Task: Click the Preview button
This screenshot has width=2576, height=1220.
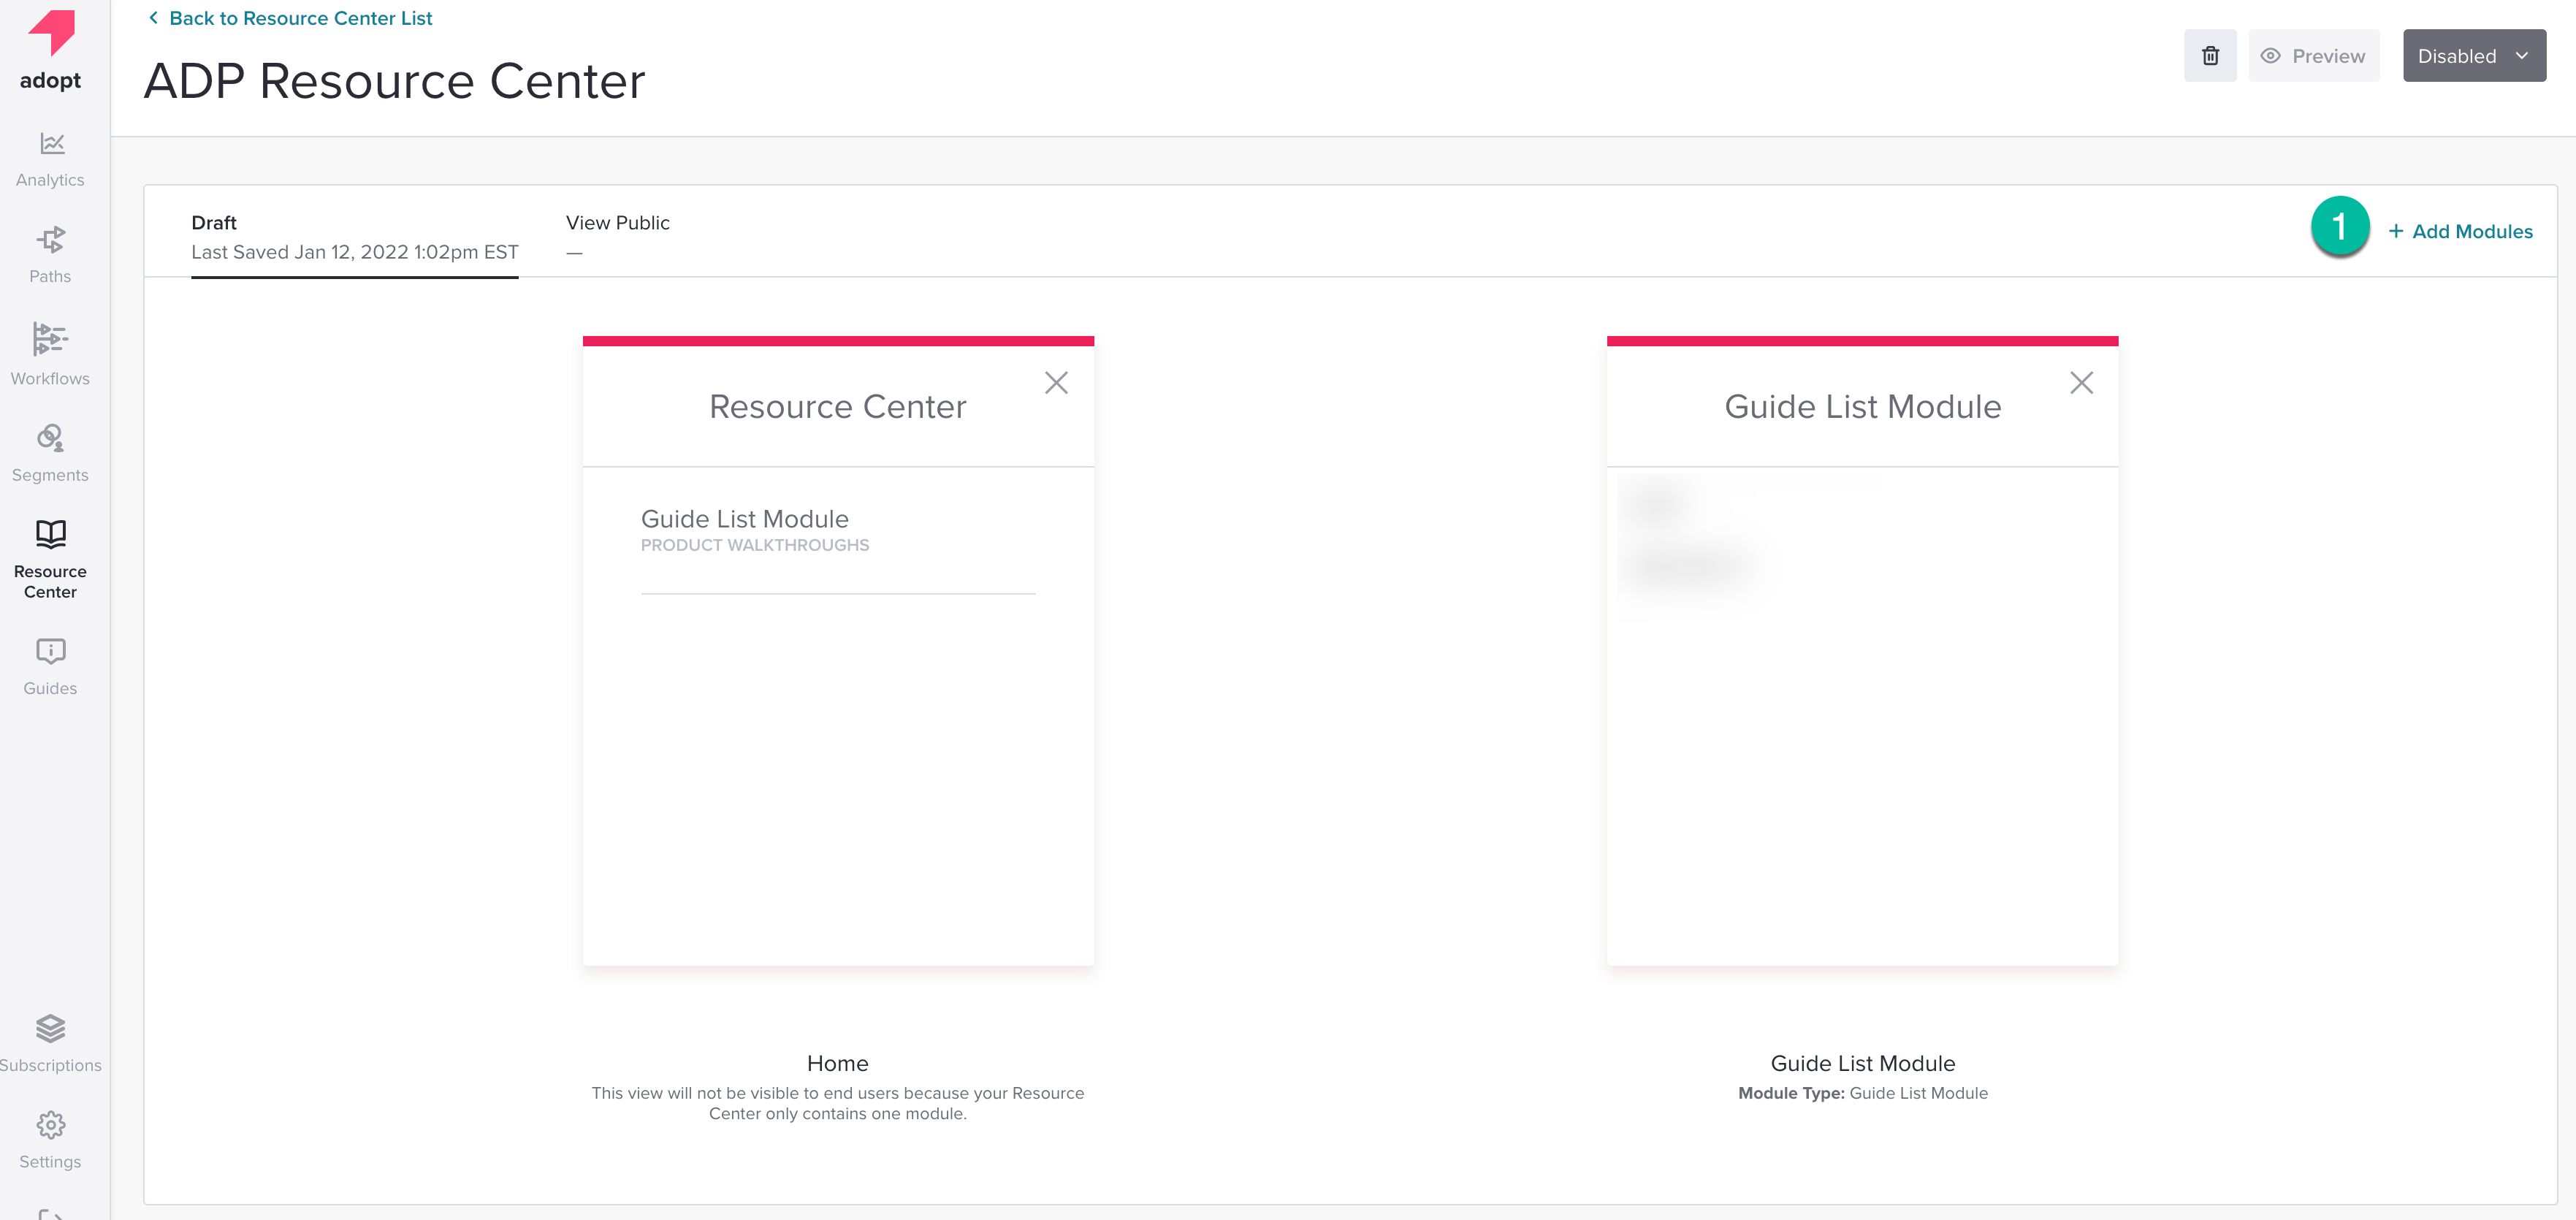Action: click(x=2314, y=56)
